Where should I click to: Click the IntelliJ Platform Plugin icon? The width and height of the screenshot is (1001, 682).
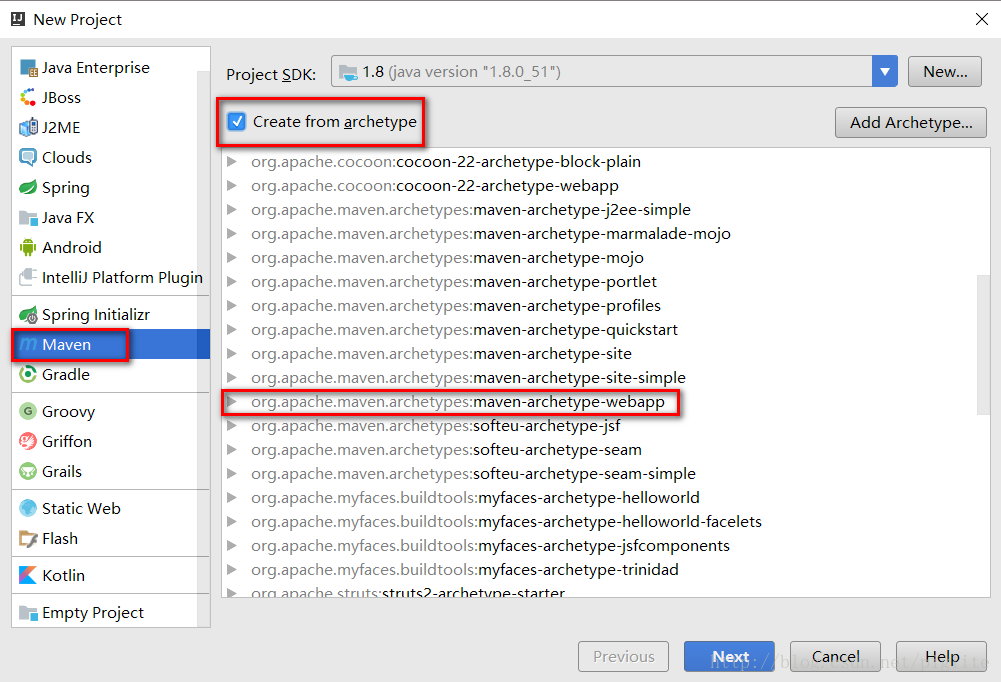point(28,277)
